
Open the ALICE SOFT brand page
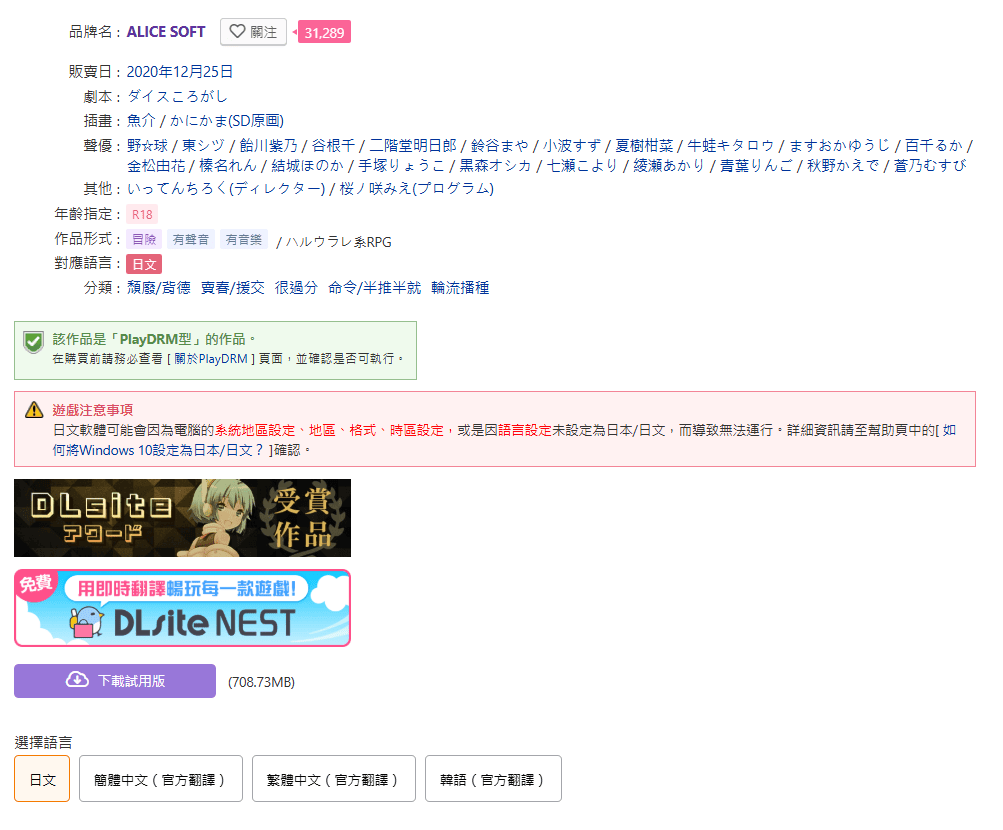166,32
